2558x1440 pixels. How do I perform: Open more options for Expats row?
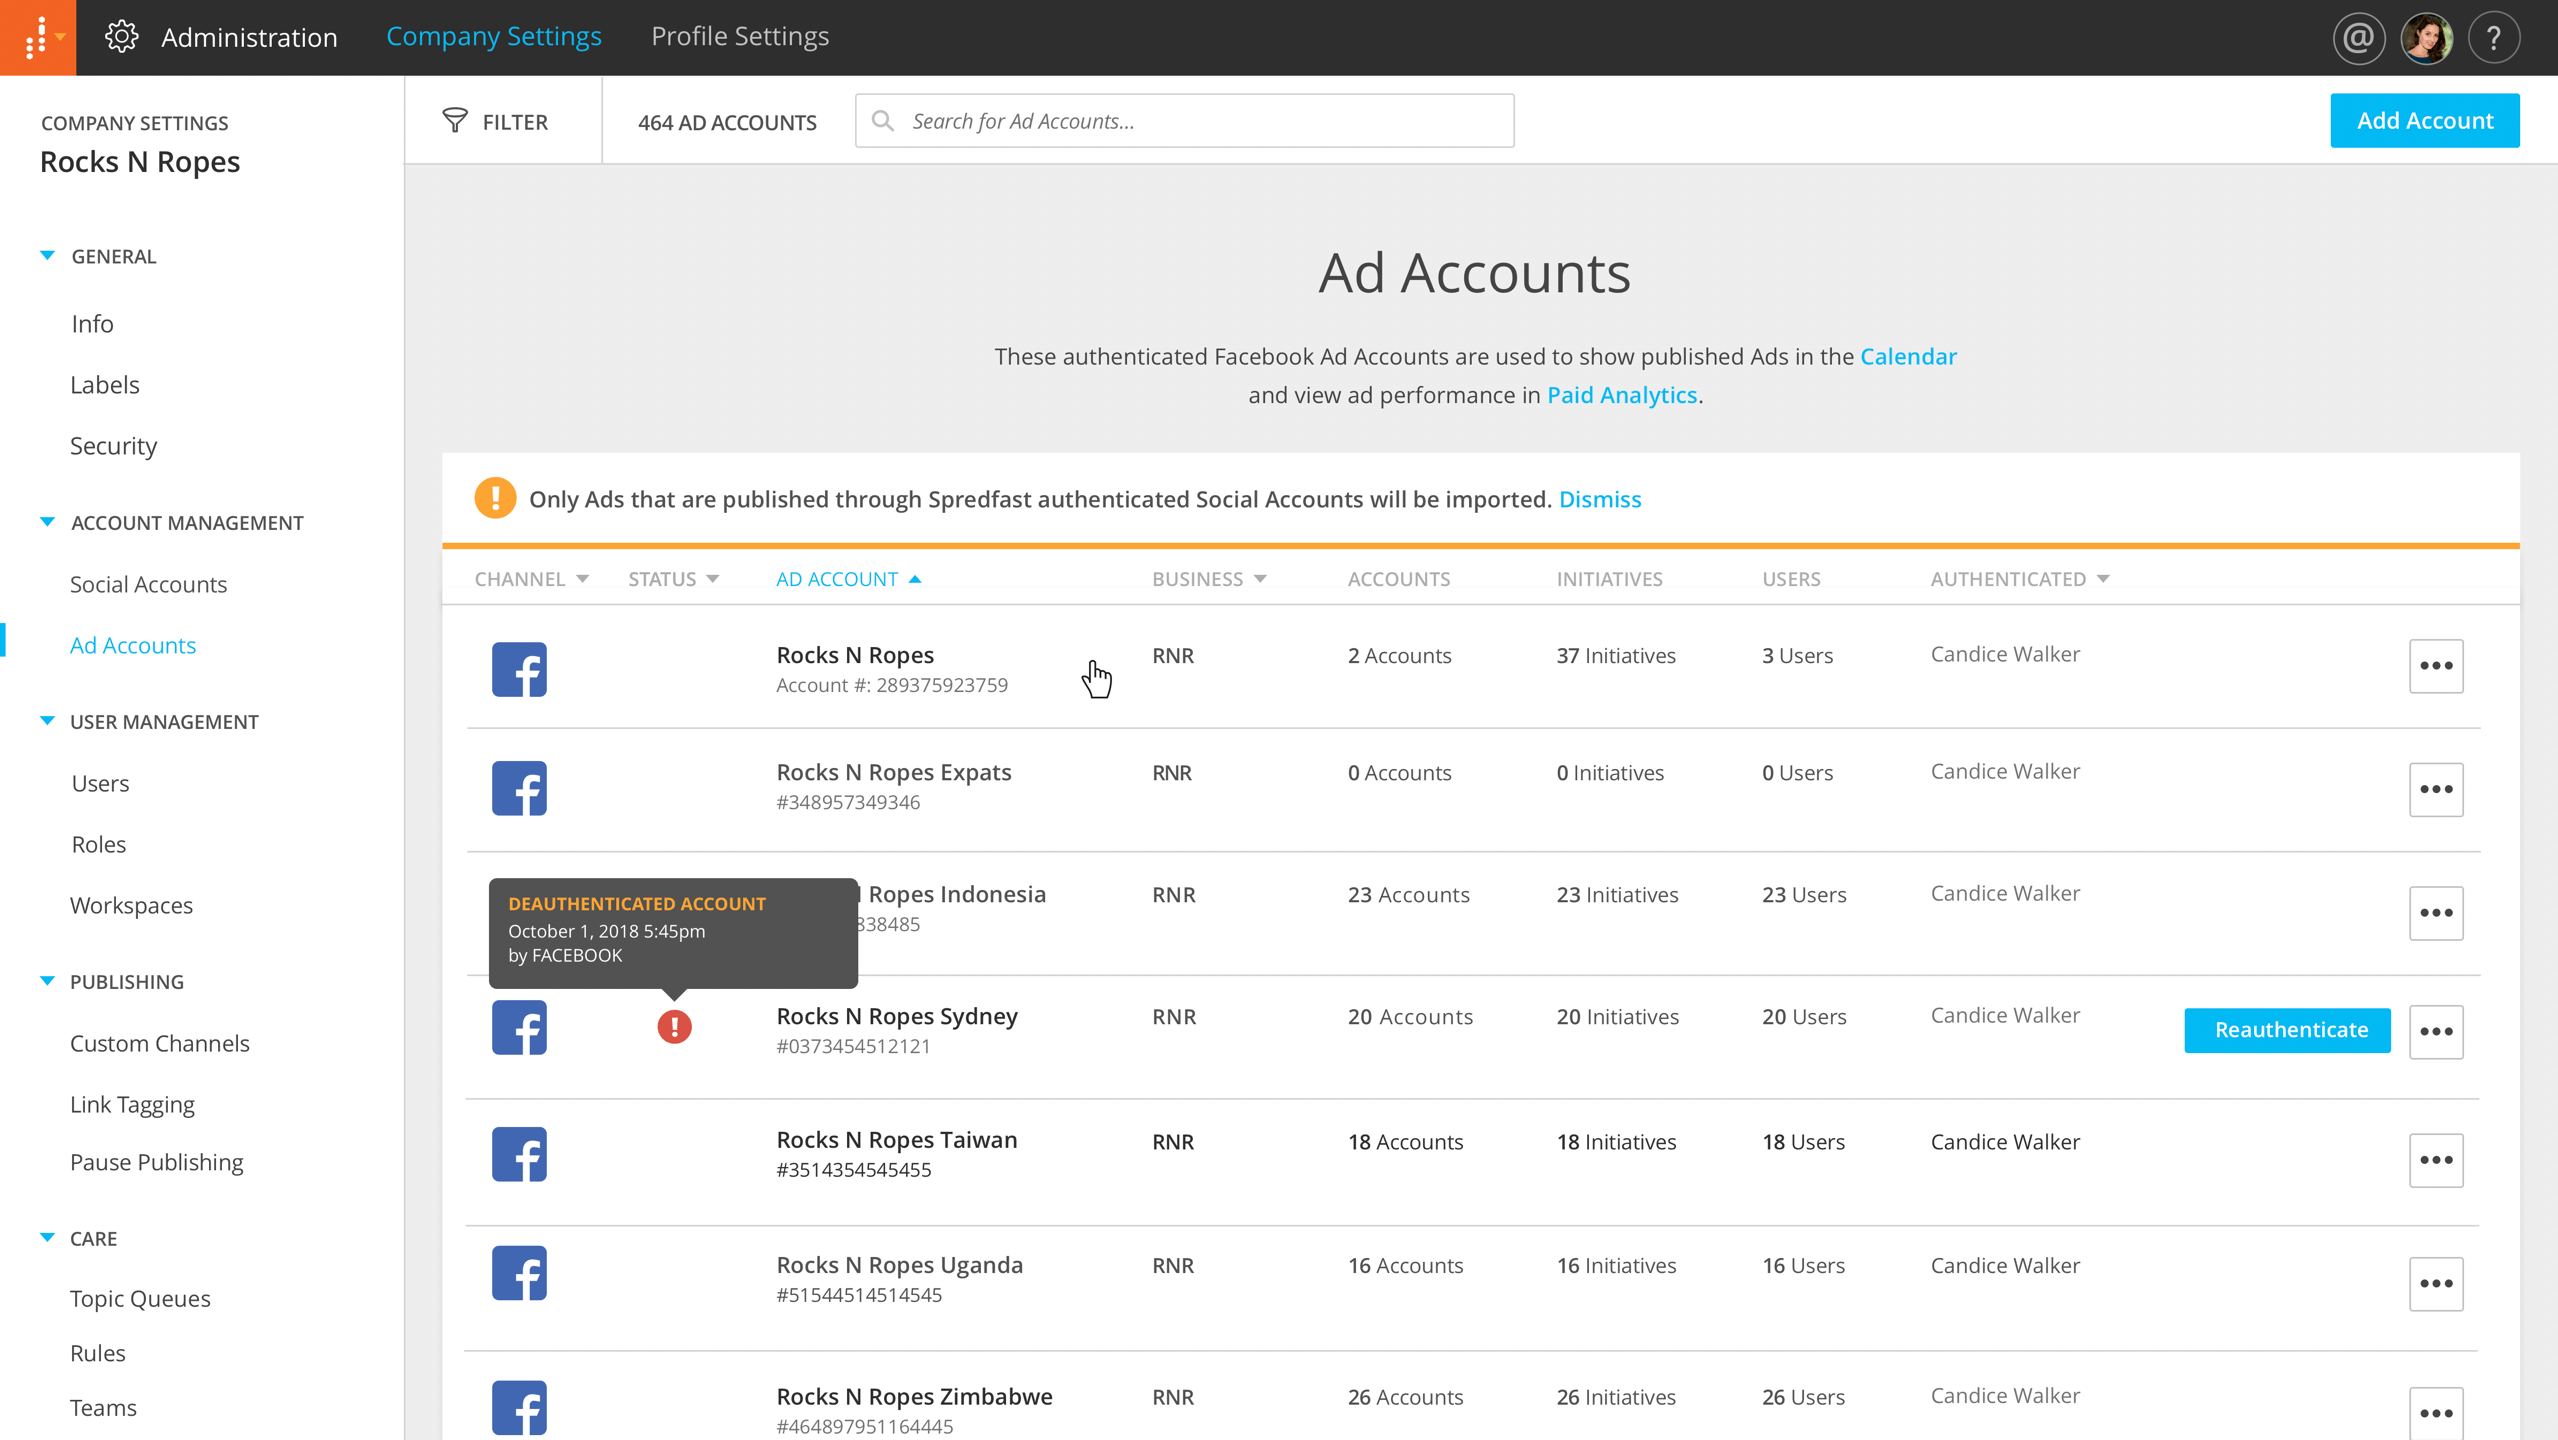pos(2436,789)
